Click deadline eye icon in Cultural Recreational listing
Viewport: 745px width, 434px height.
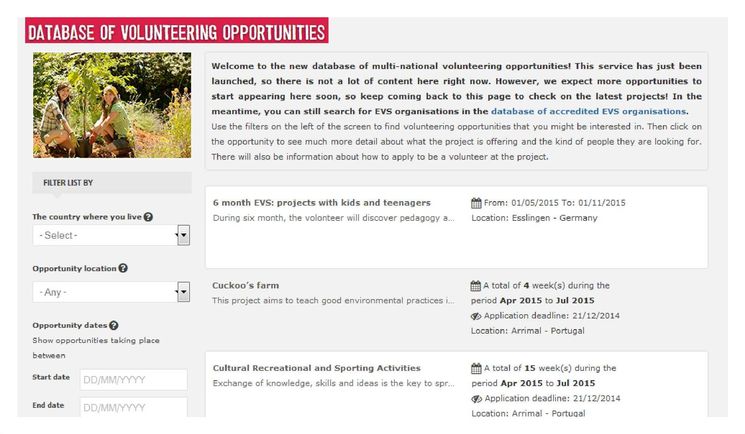477,399
